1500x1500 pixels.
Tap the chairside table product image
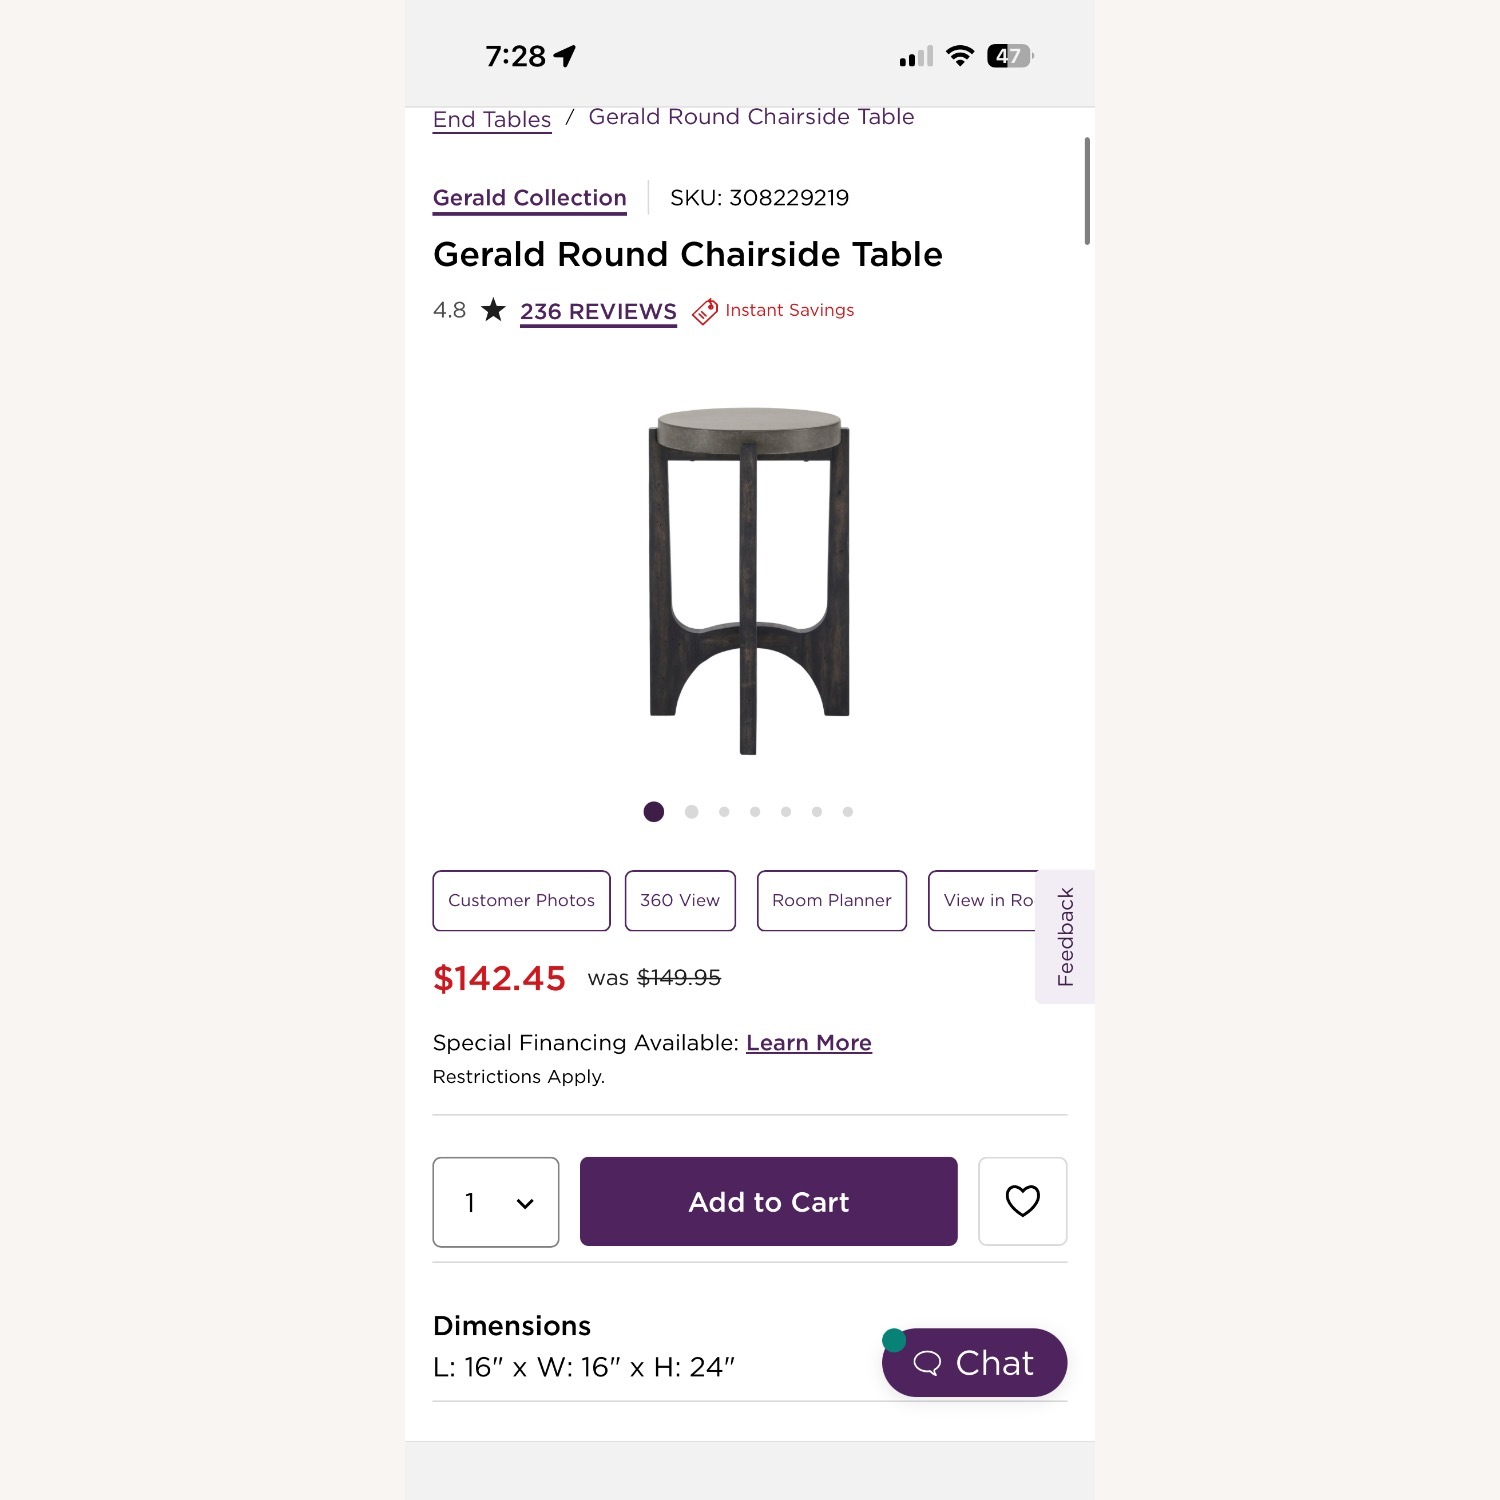[749, 580]
